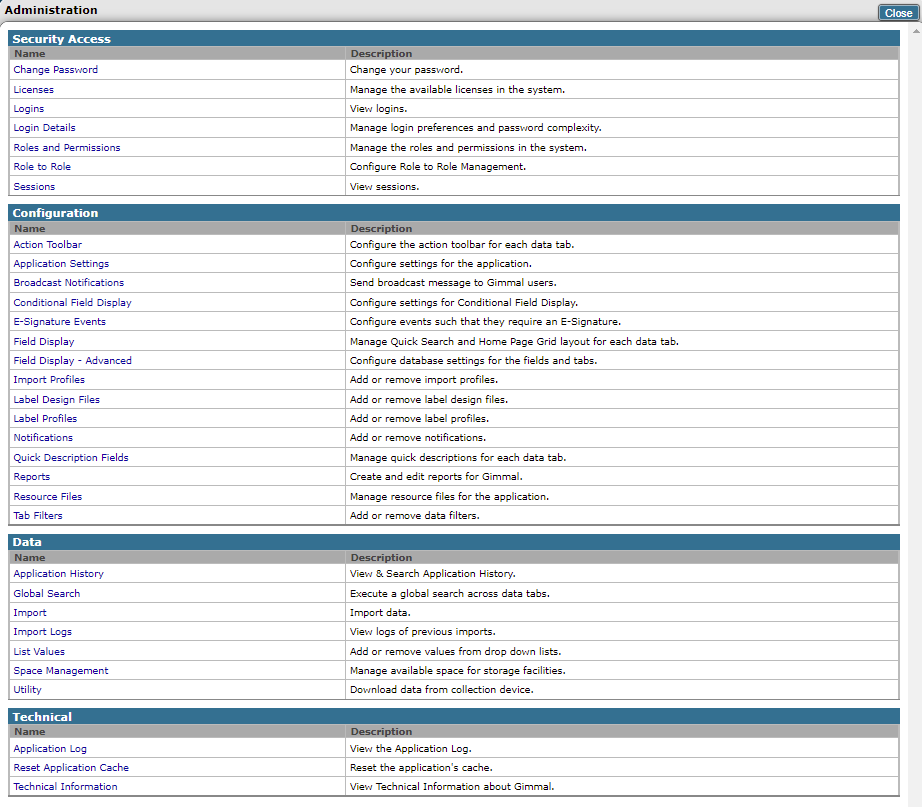Open the Action Toolbar configuration
922x807 pixels.
(x=47, y=245)
